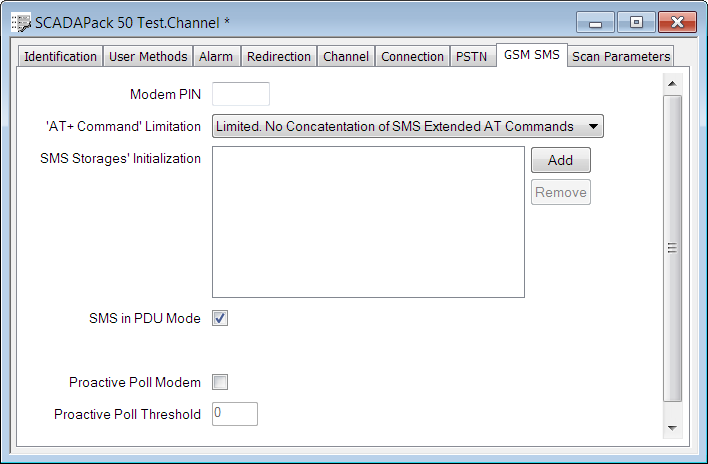Select the Alarm tab

tap(216, 57)
